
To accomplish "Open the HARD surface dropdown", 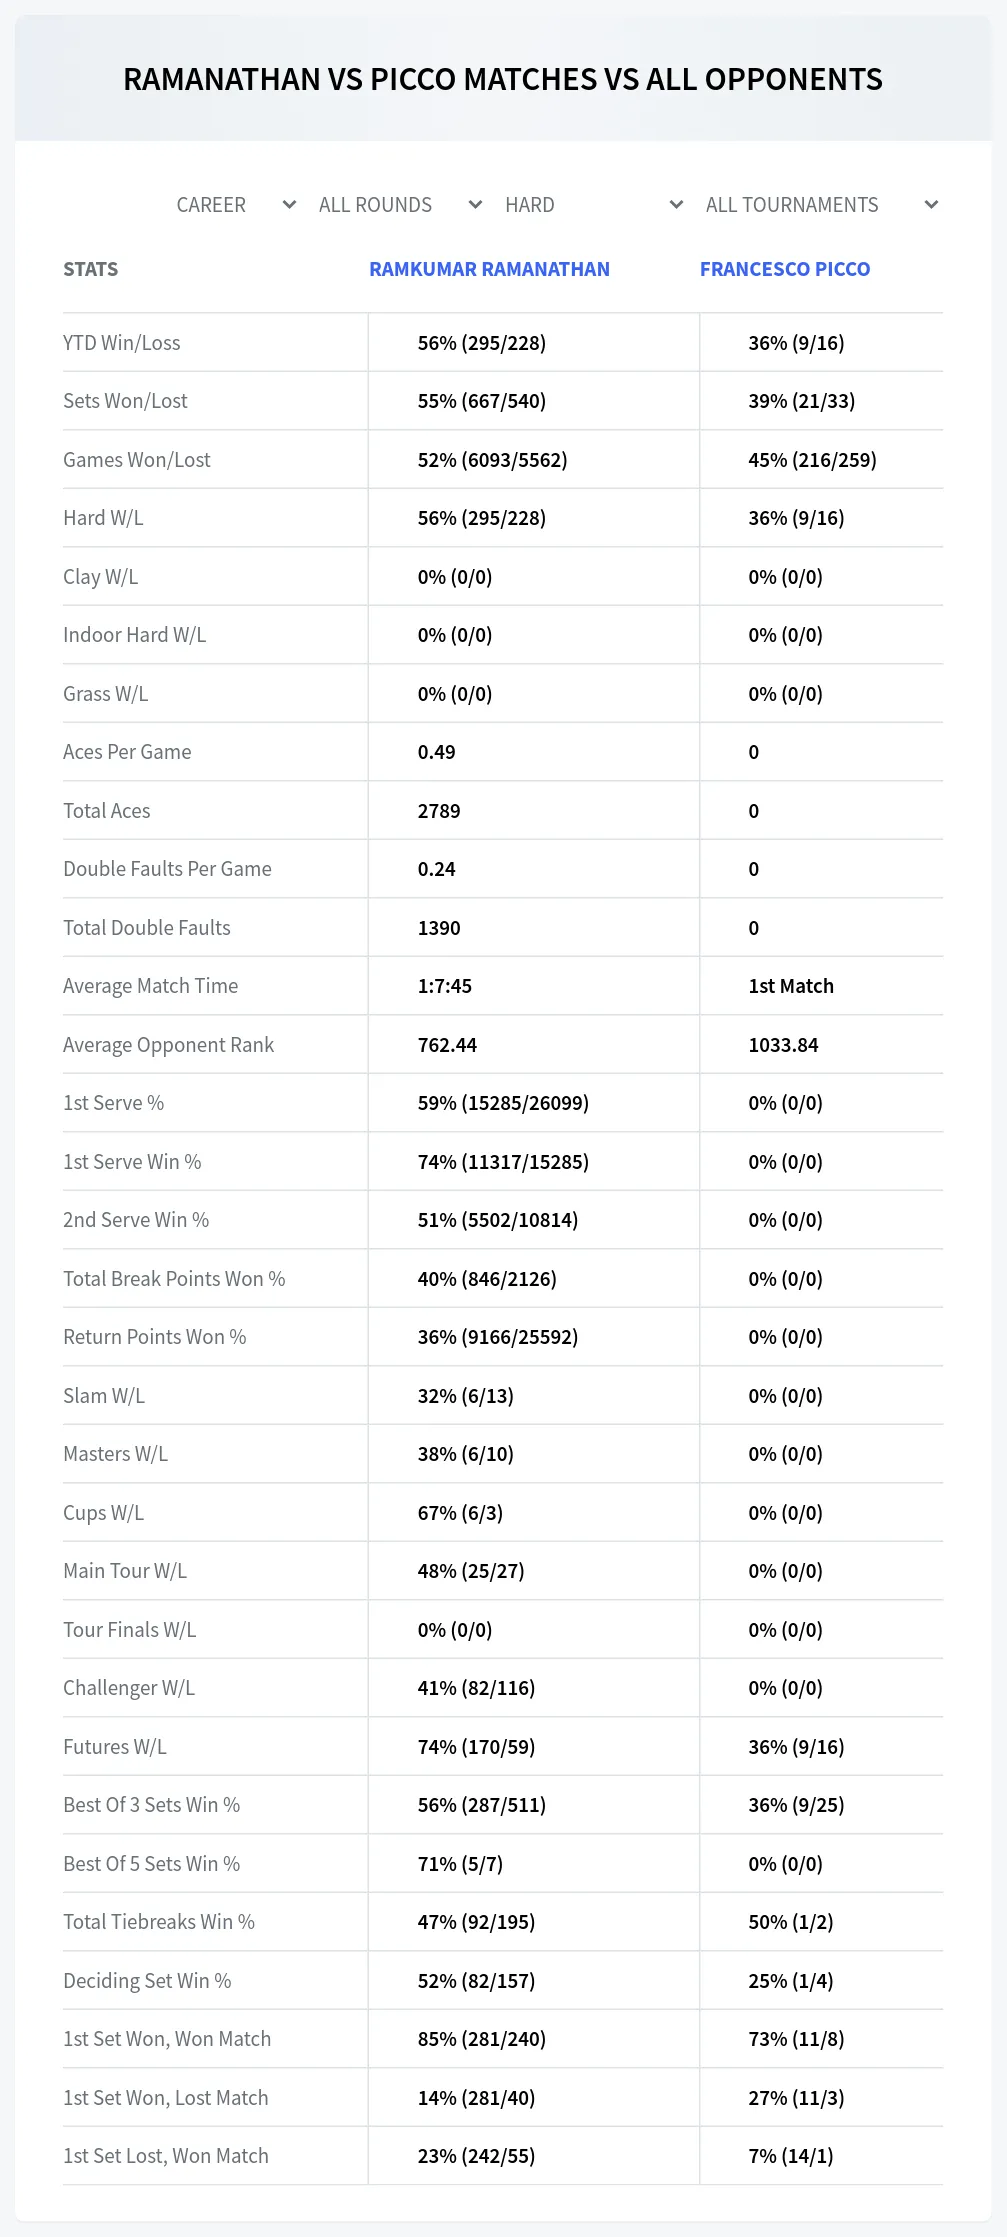I will click(594, 205).
